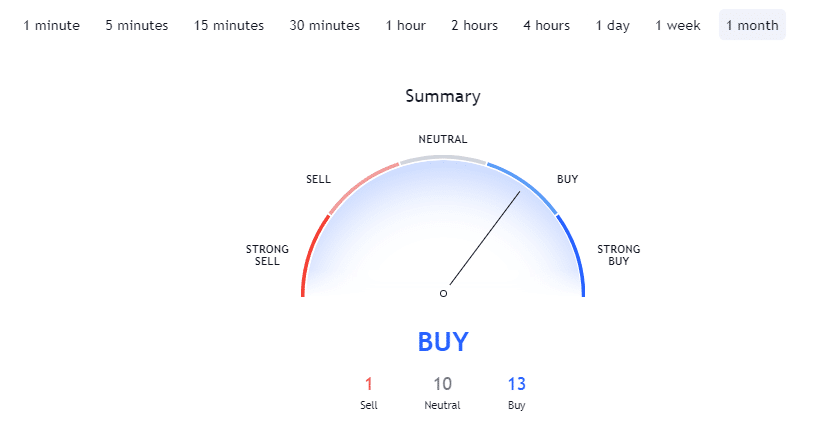Click the red Sell count of 1

click(369, 384)
